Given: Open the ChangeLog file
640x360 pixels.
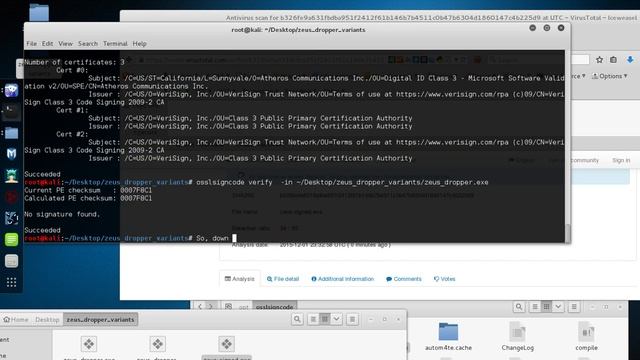Looking at the screenshot, I should (518, 337).
